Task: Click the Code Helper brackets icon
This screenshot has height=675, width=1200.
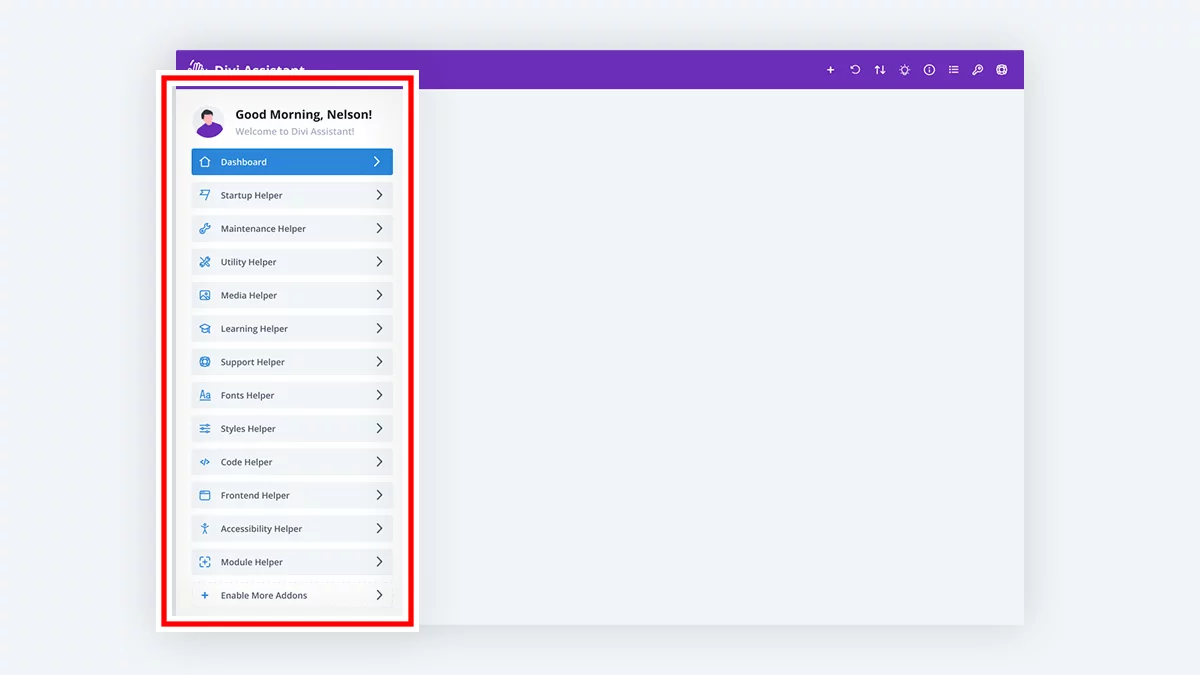Action: (205, 462)
